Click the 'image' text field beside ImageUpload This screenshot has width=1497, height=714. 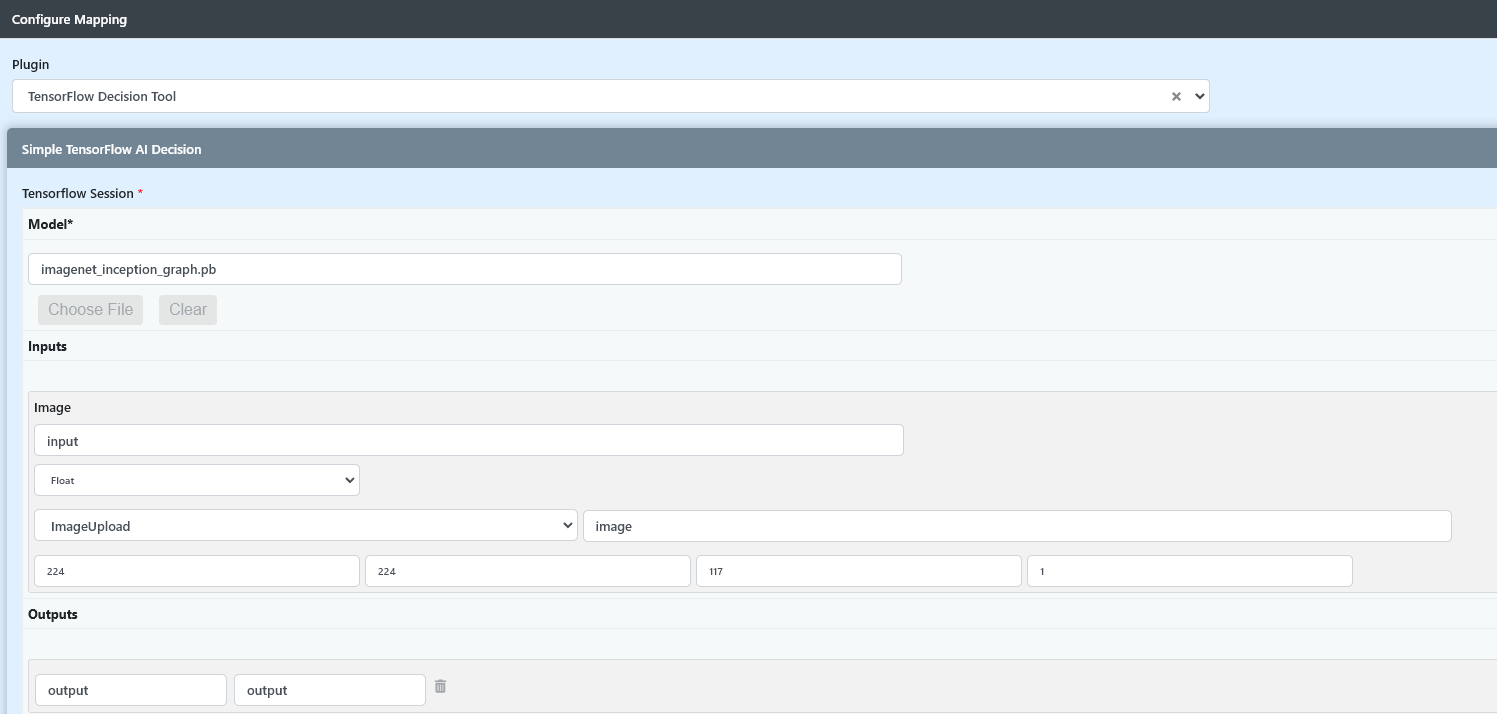1016,526
